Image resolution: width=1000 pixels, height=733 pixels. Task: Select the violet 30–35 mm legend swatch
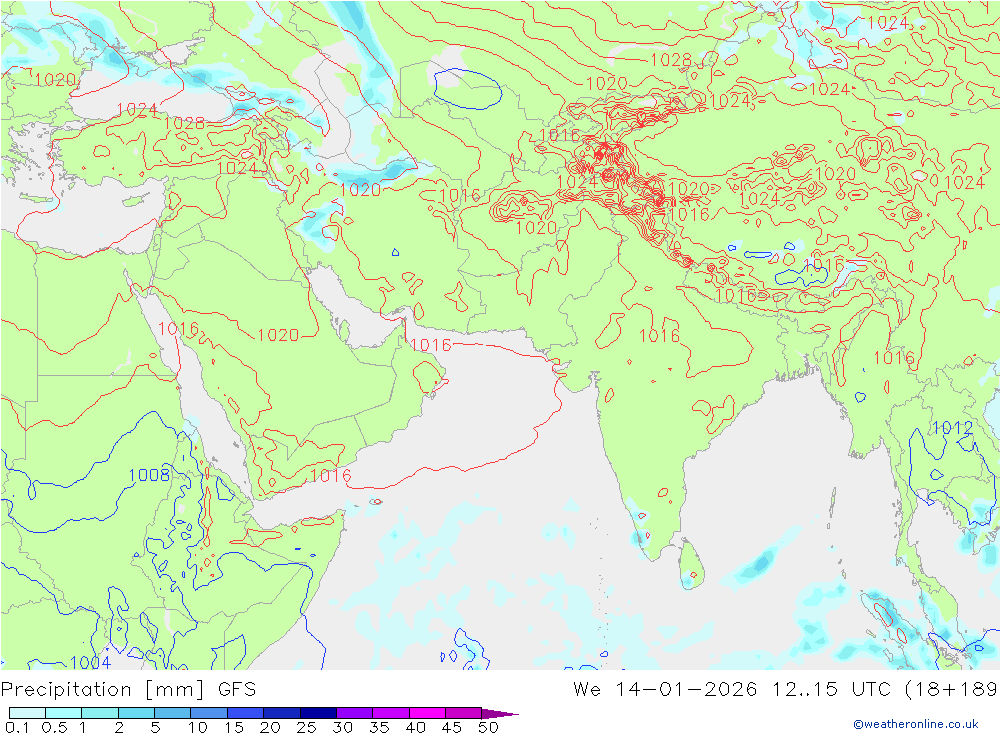tap(355, 713)
